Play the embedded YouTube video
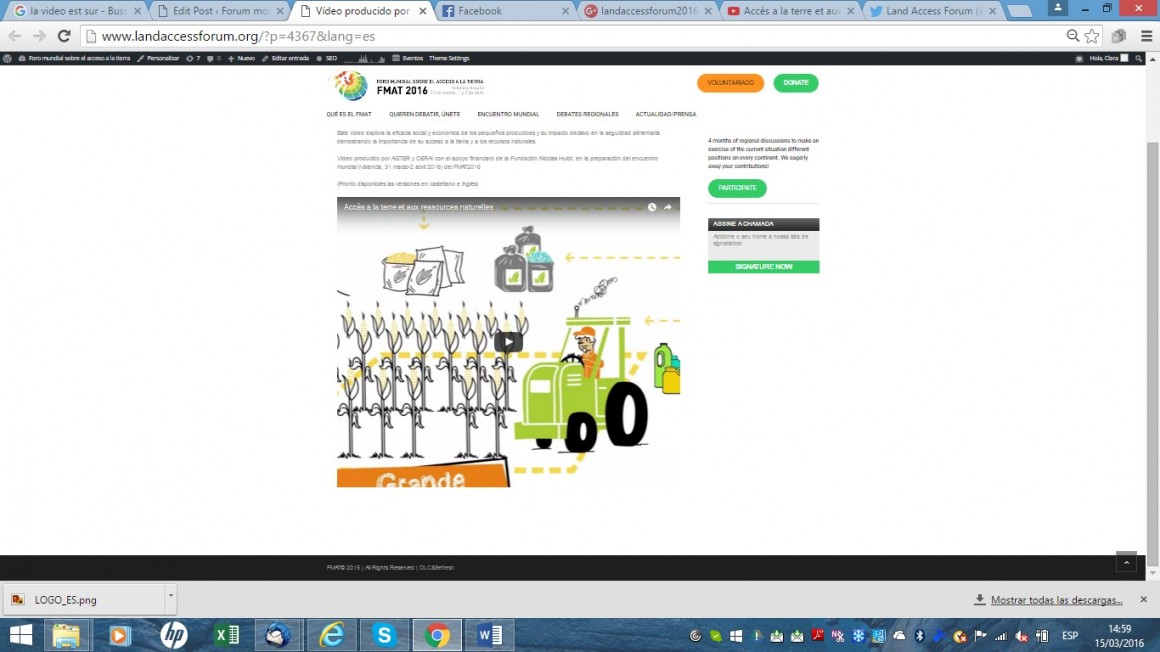The image size is (1160, 652). (x=508, y=342)
